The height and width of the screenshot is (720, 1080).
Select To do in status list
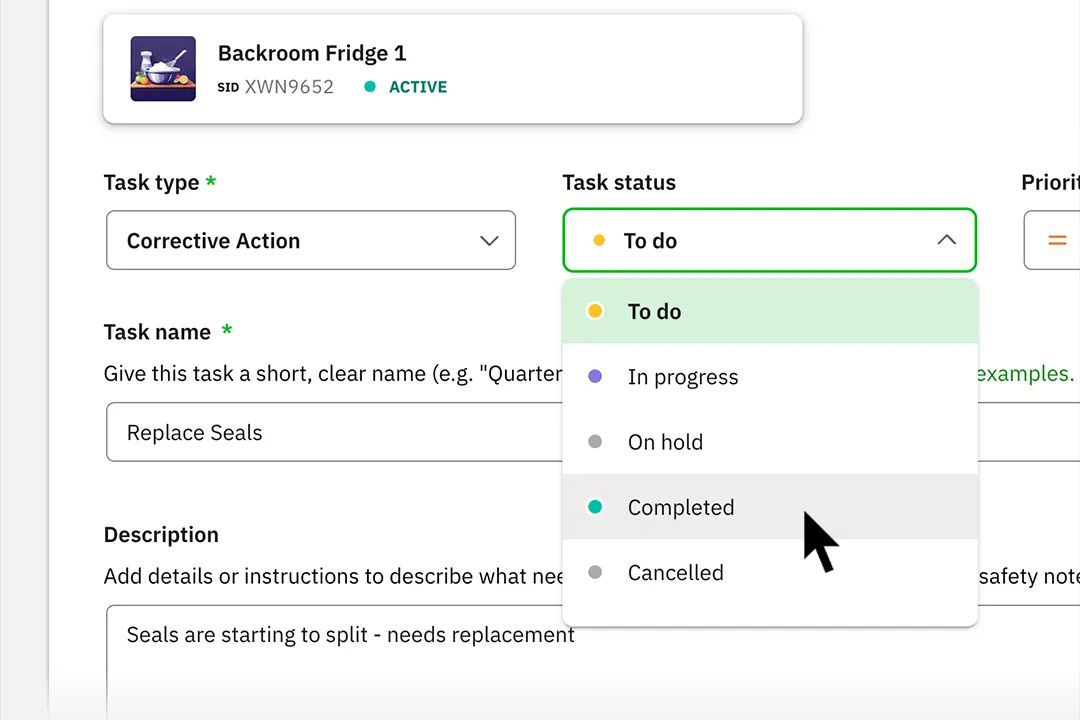tap(770, 311)
